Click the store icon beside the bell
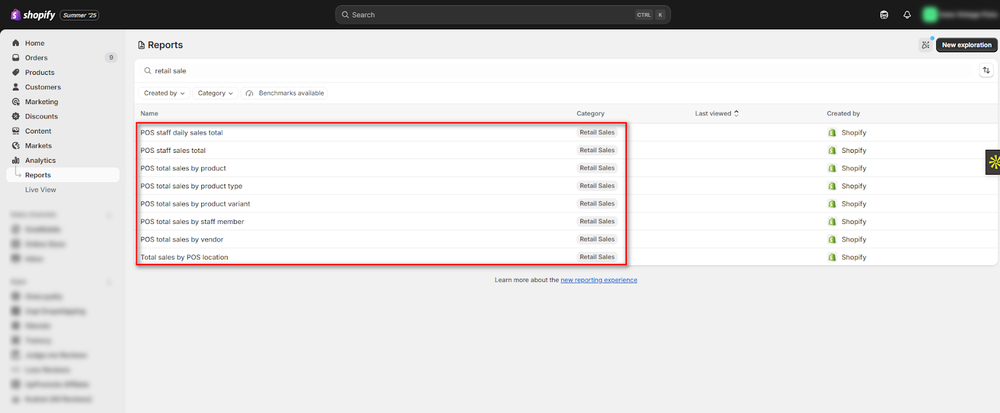 coord(883,15)
